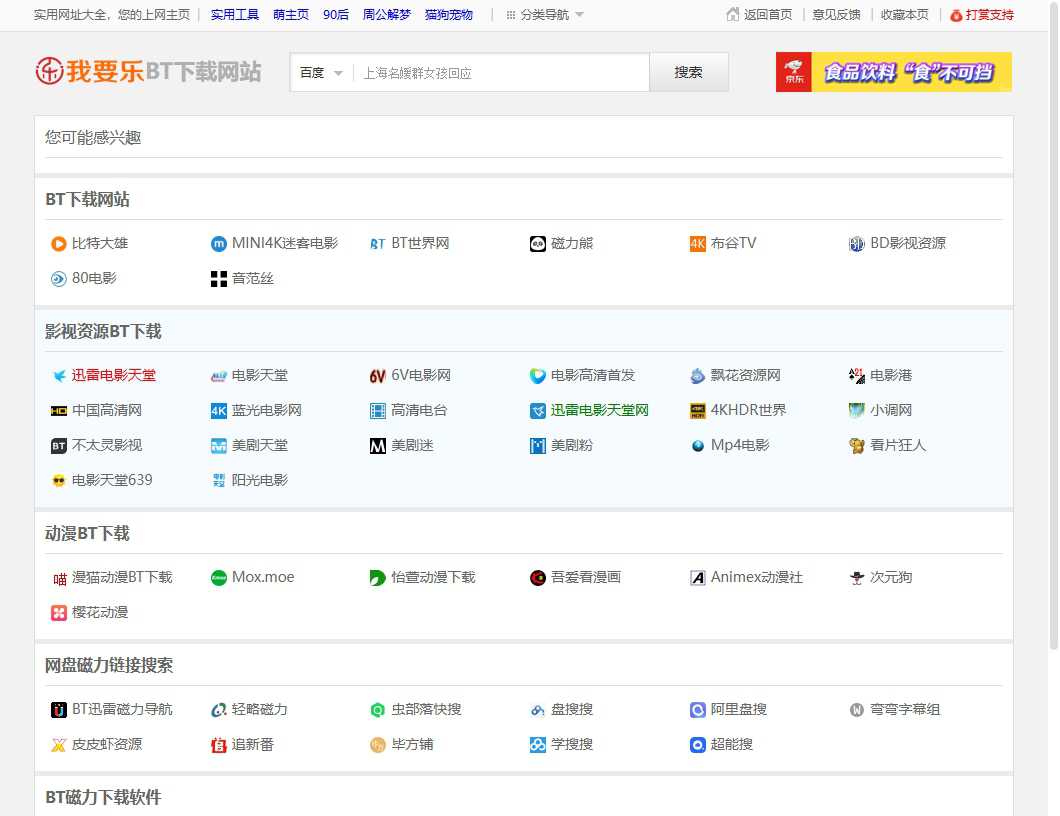Click the 比特大雄 site icon
The width and height of the screenshot is (1060, 816).
pyautogui.click(x=59, y=243)
